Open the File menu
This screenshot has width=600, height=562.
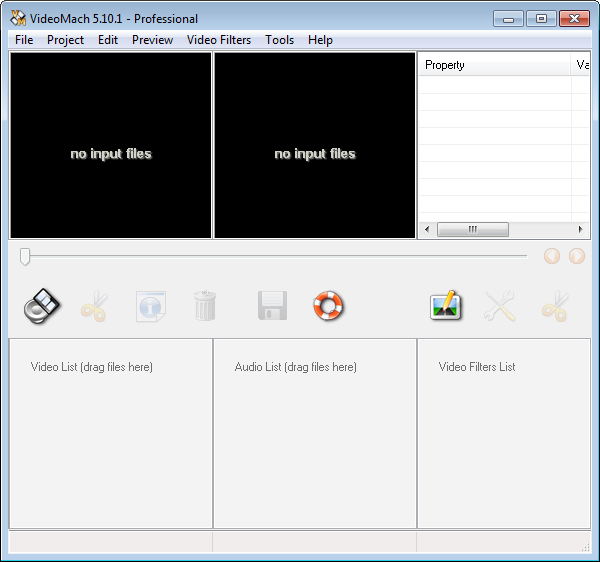coord(24,40)
